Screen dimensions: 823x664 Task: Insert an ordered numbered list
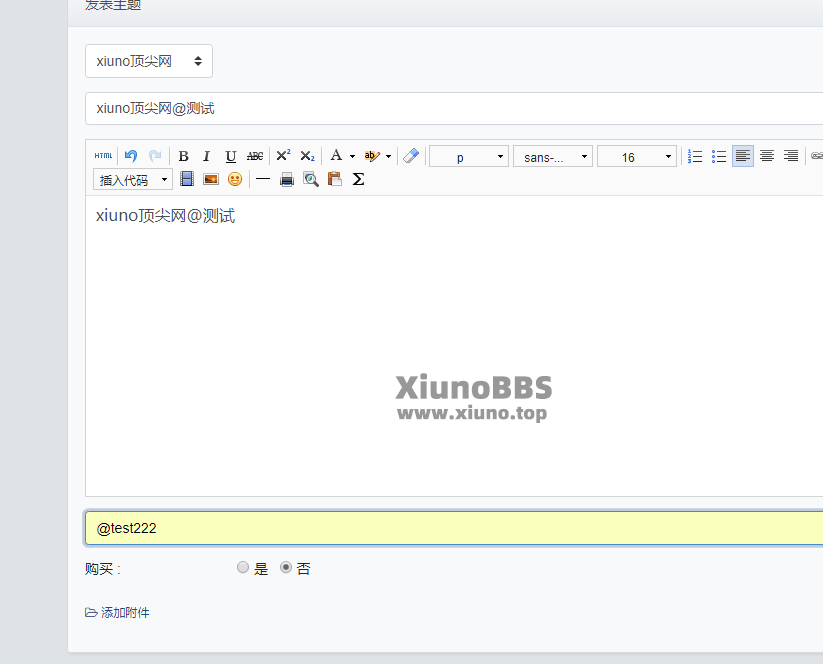(695, 156)
